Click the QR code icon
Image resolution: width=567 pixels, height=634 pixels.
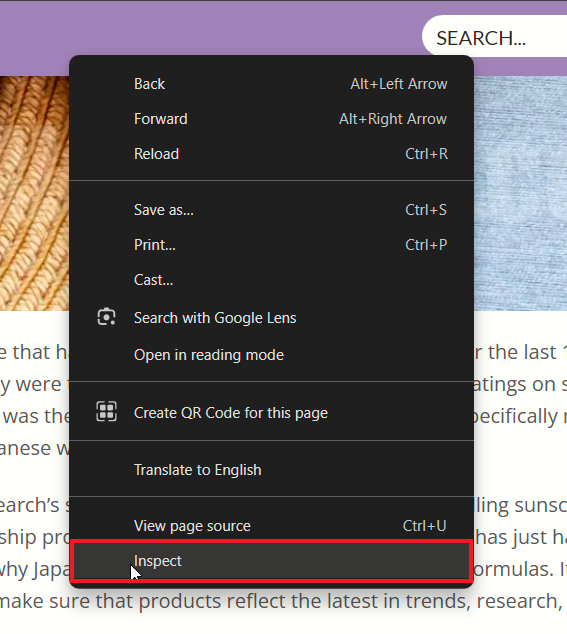(106, 412)
